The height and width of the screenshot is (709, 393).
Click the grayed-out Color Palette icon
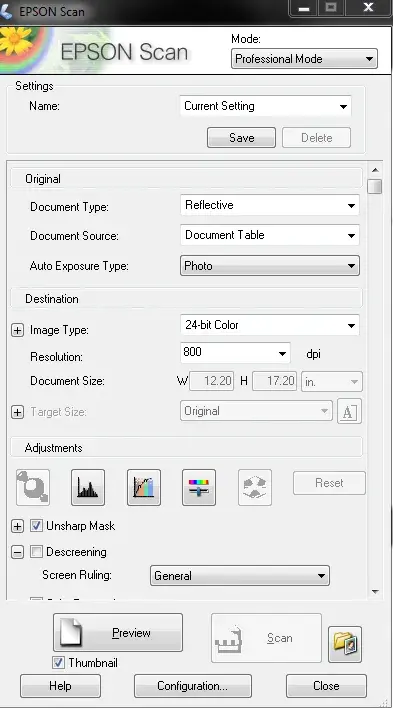[x=255, y=487]
